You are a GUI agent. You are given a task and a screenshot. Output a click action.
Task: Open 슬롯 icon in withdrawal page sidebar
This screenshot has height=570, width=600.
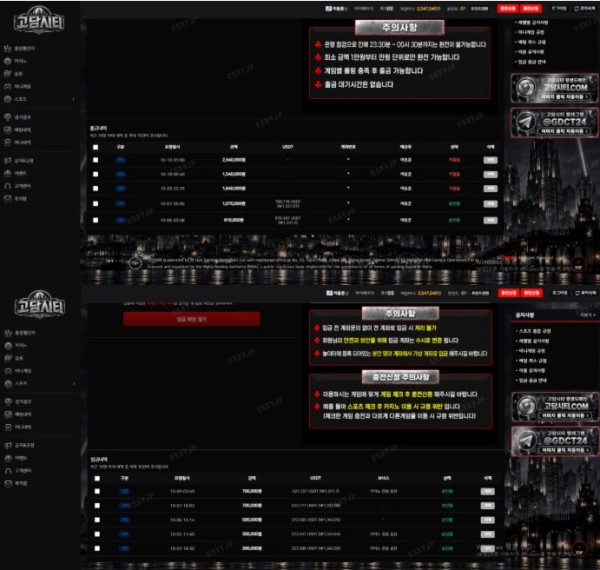[8, 73]
